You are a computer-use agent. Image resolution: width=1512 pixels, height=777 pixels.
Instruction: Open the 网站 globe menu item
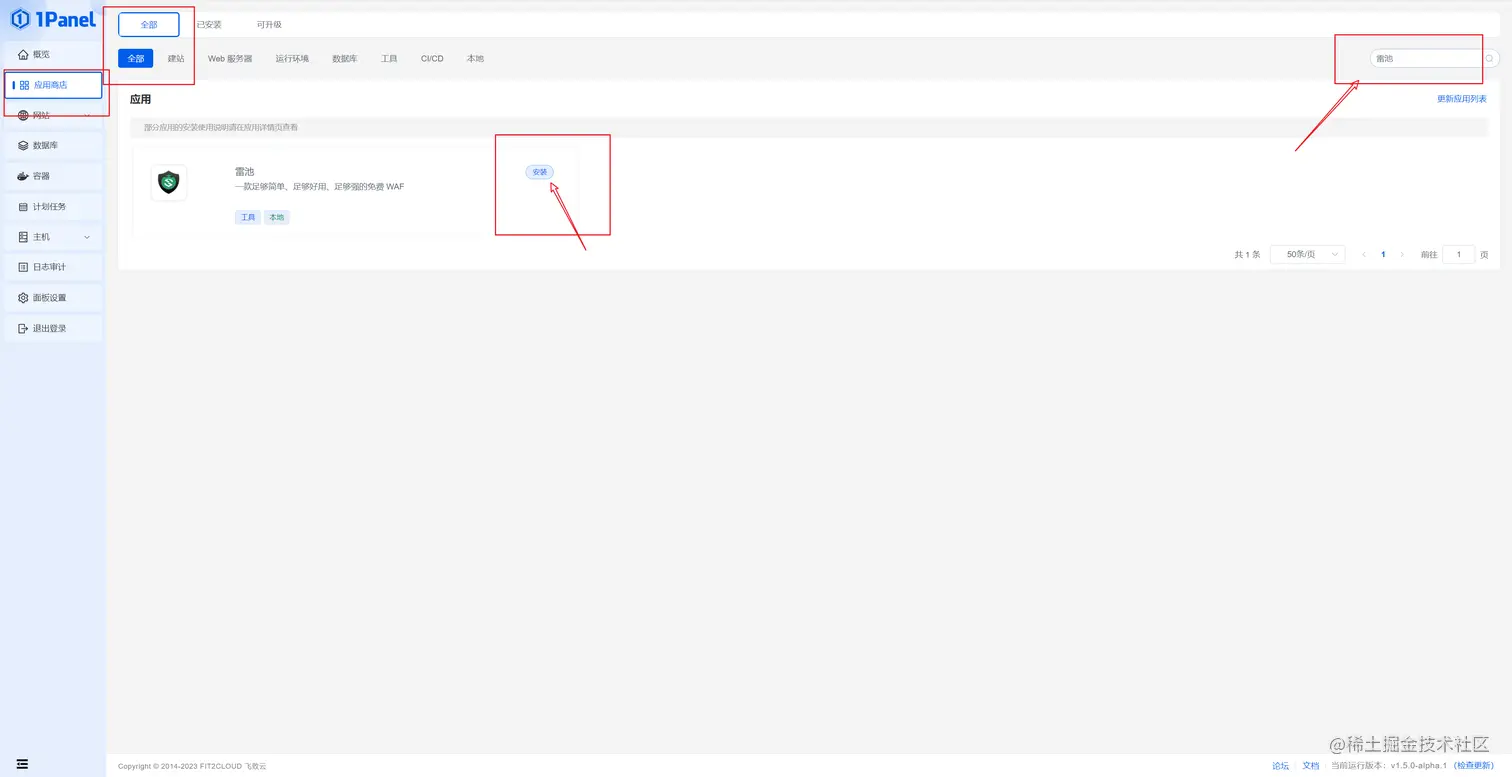coord(24,116)
